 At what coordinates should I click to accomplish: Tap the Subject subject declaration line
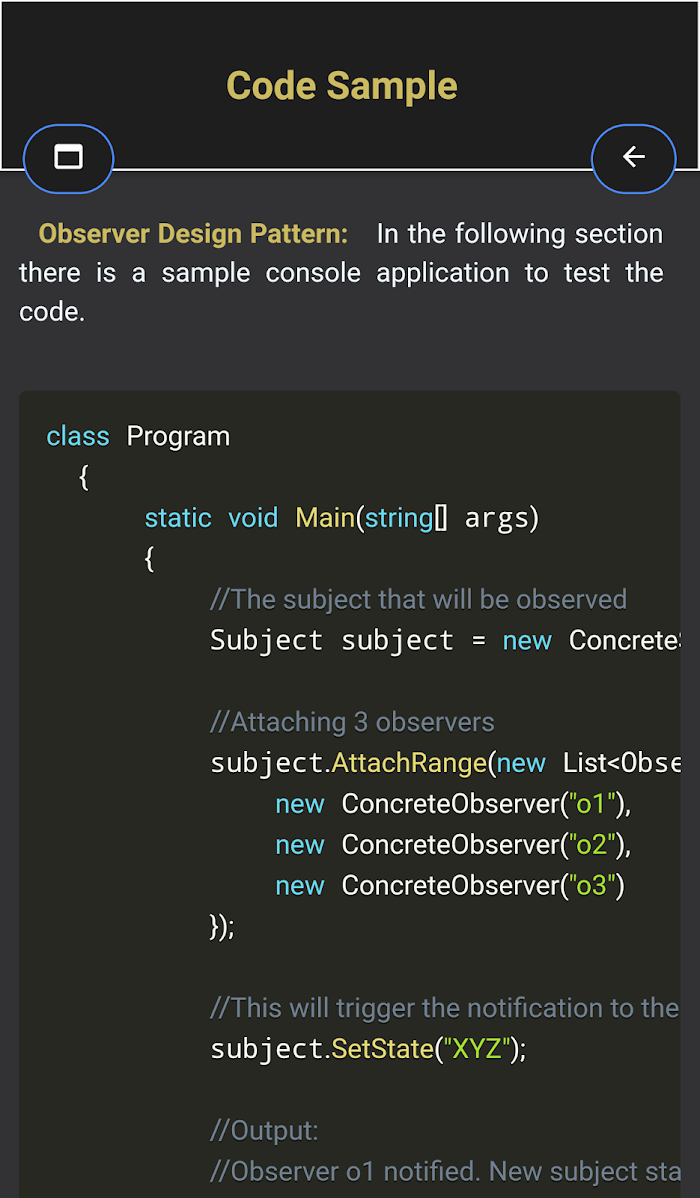445,640
